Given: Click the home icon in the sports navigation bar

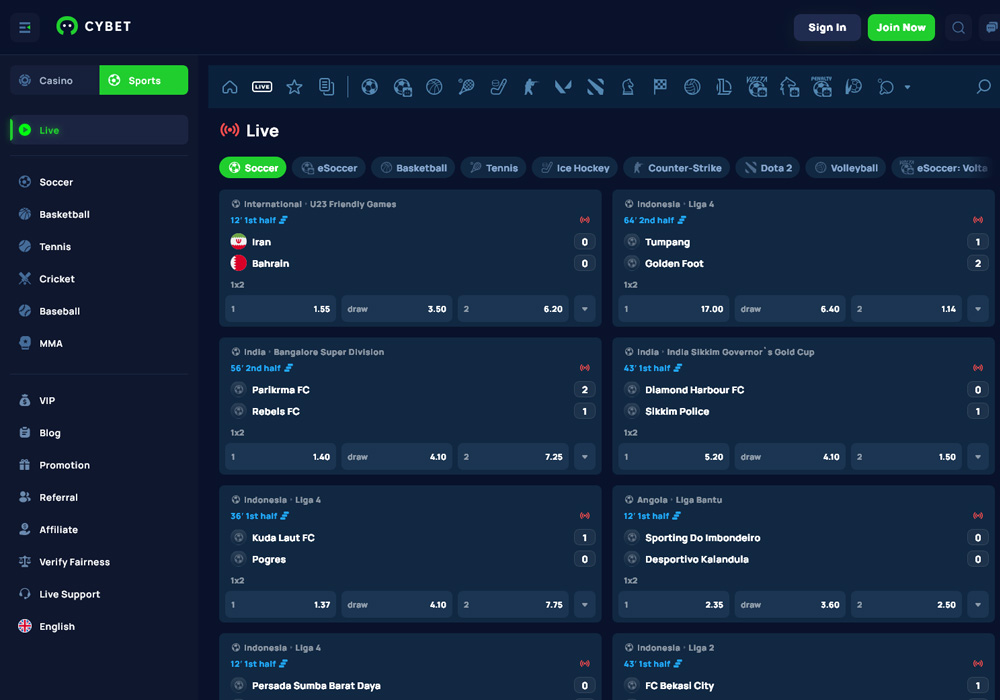Looking at the screenshot, I should point(229,87).
